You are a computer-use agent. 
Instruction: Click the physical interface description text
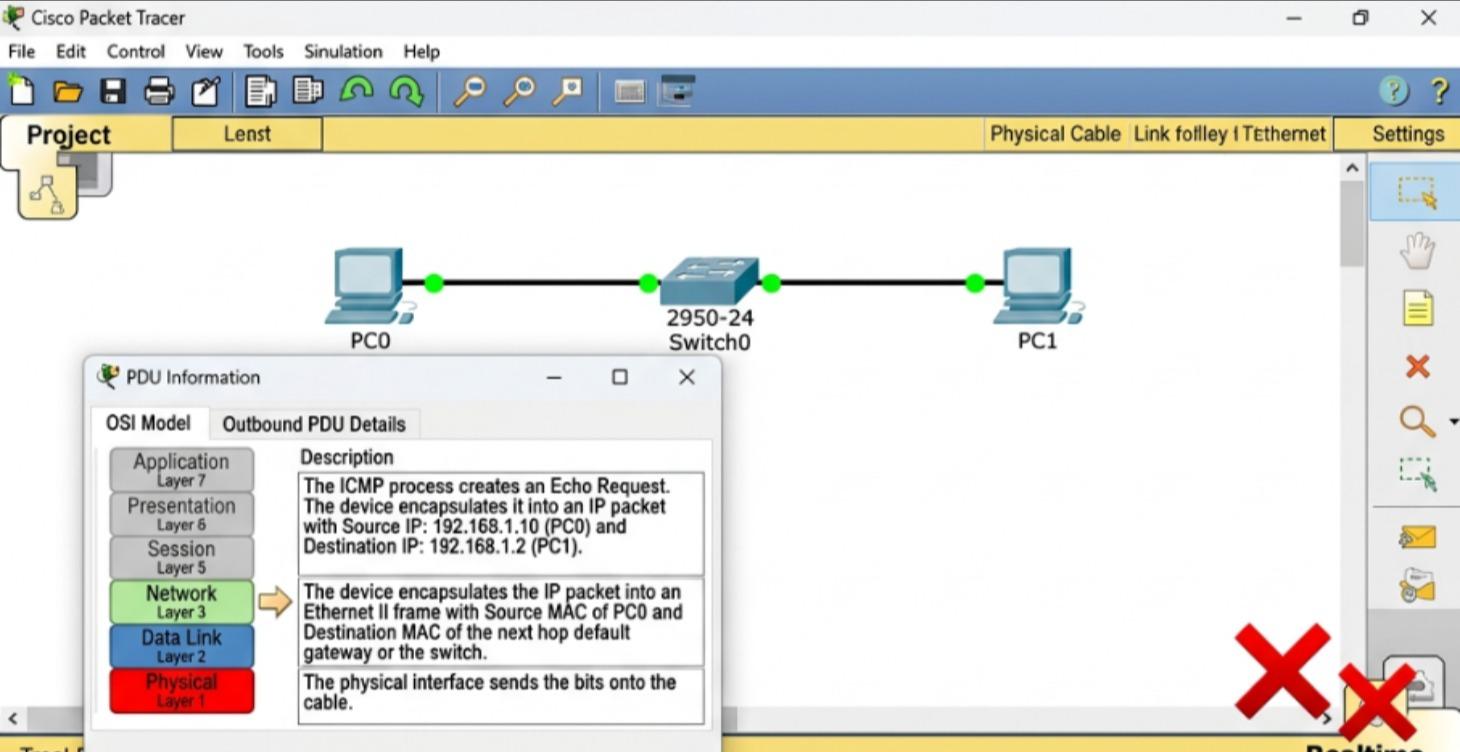click(x=500, y=696)
